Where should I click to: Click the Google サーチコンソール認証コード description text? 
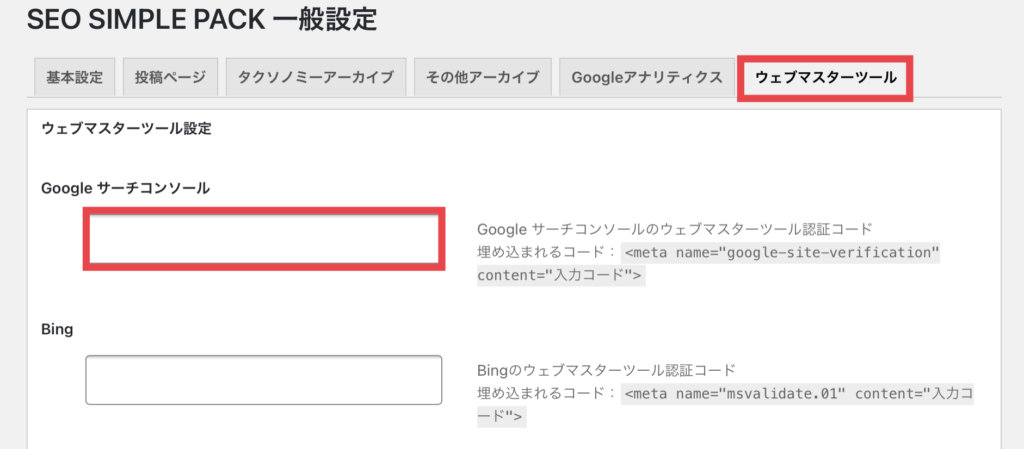675,229
